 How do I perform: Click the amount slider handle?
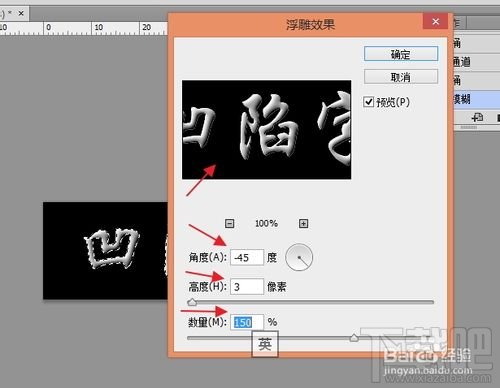click(x=354, y=338)
